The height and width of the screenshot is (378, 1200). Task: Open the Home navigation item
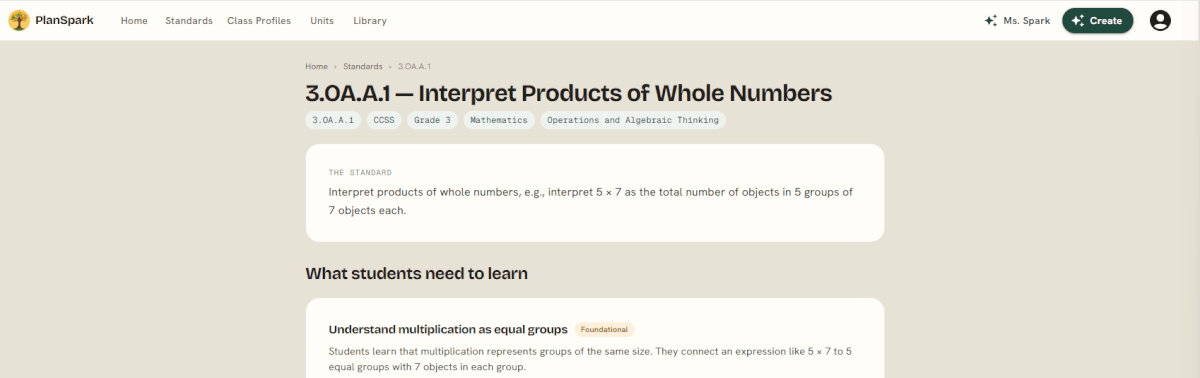pyautogui.click(x=134, y=20)
